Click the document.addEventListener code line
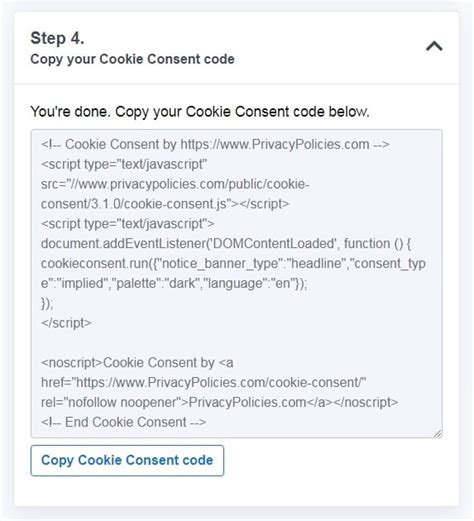474x521 pixels. click(x=226, y=244)
